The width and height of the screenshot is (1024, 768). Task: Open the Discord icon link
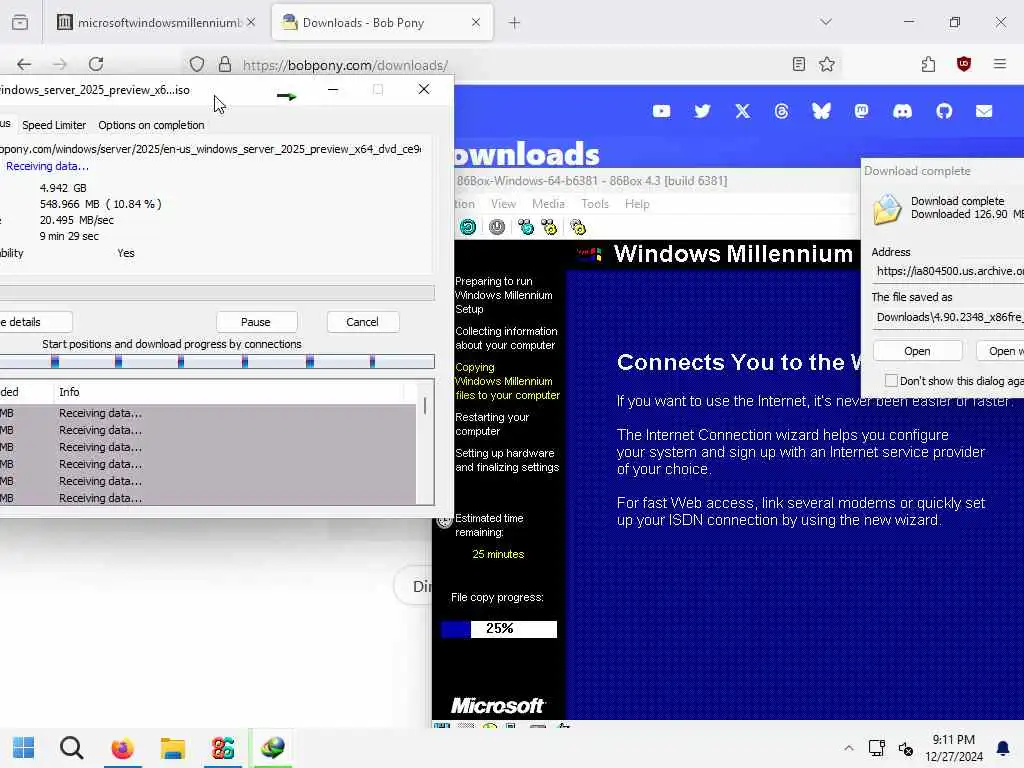(903, 111)
